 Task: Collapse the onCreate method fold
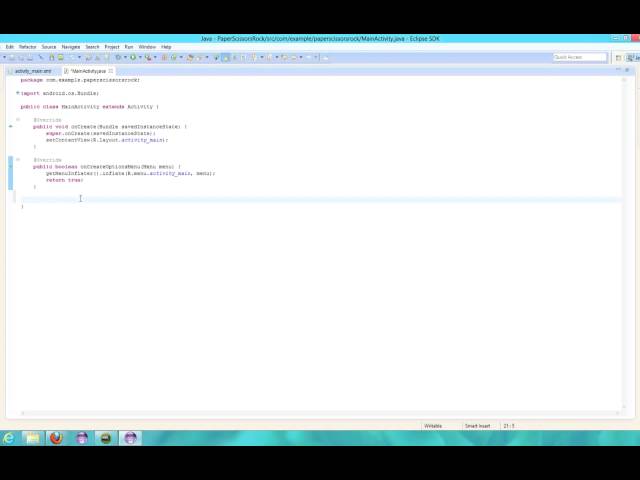coord(18,120)
